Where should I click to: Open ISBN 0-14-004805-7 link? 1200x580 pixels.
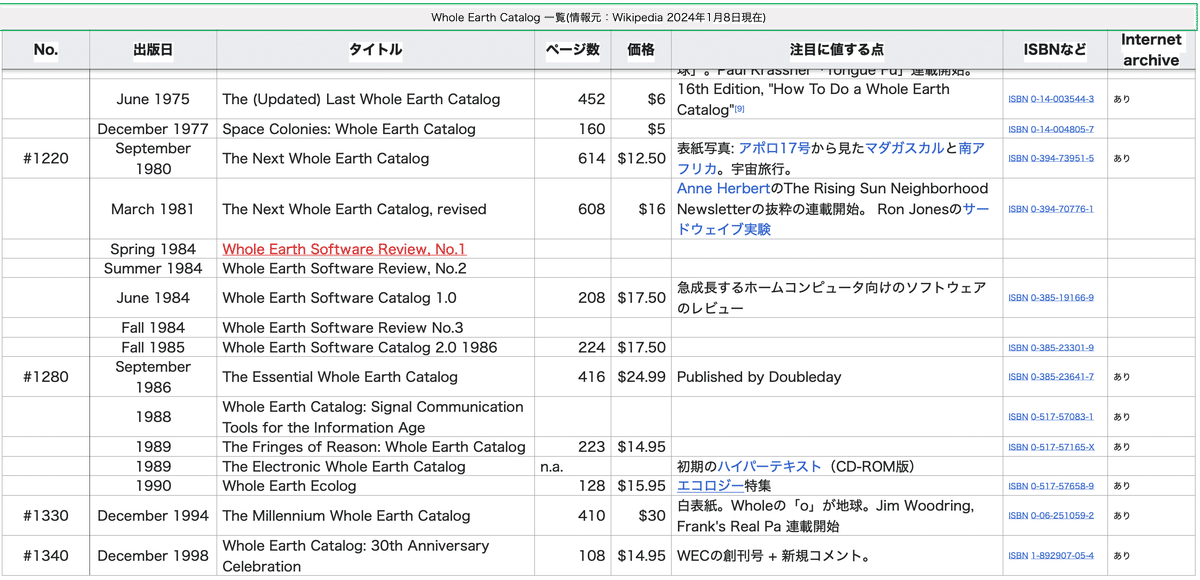[1051, 130]
